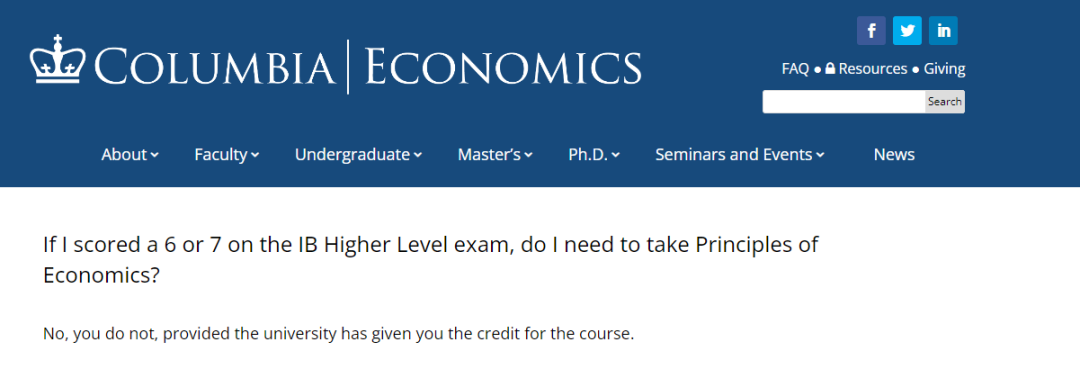Expand the Master's dropdown chevron
Screen dimensions: 1080x369
click(x=528, y=155)
